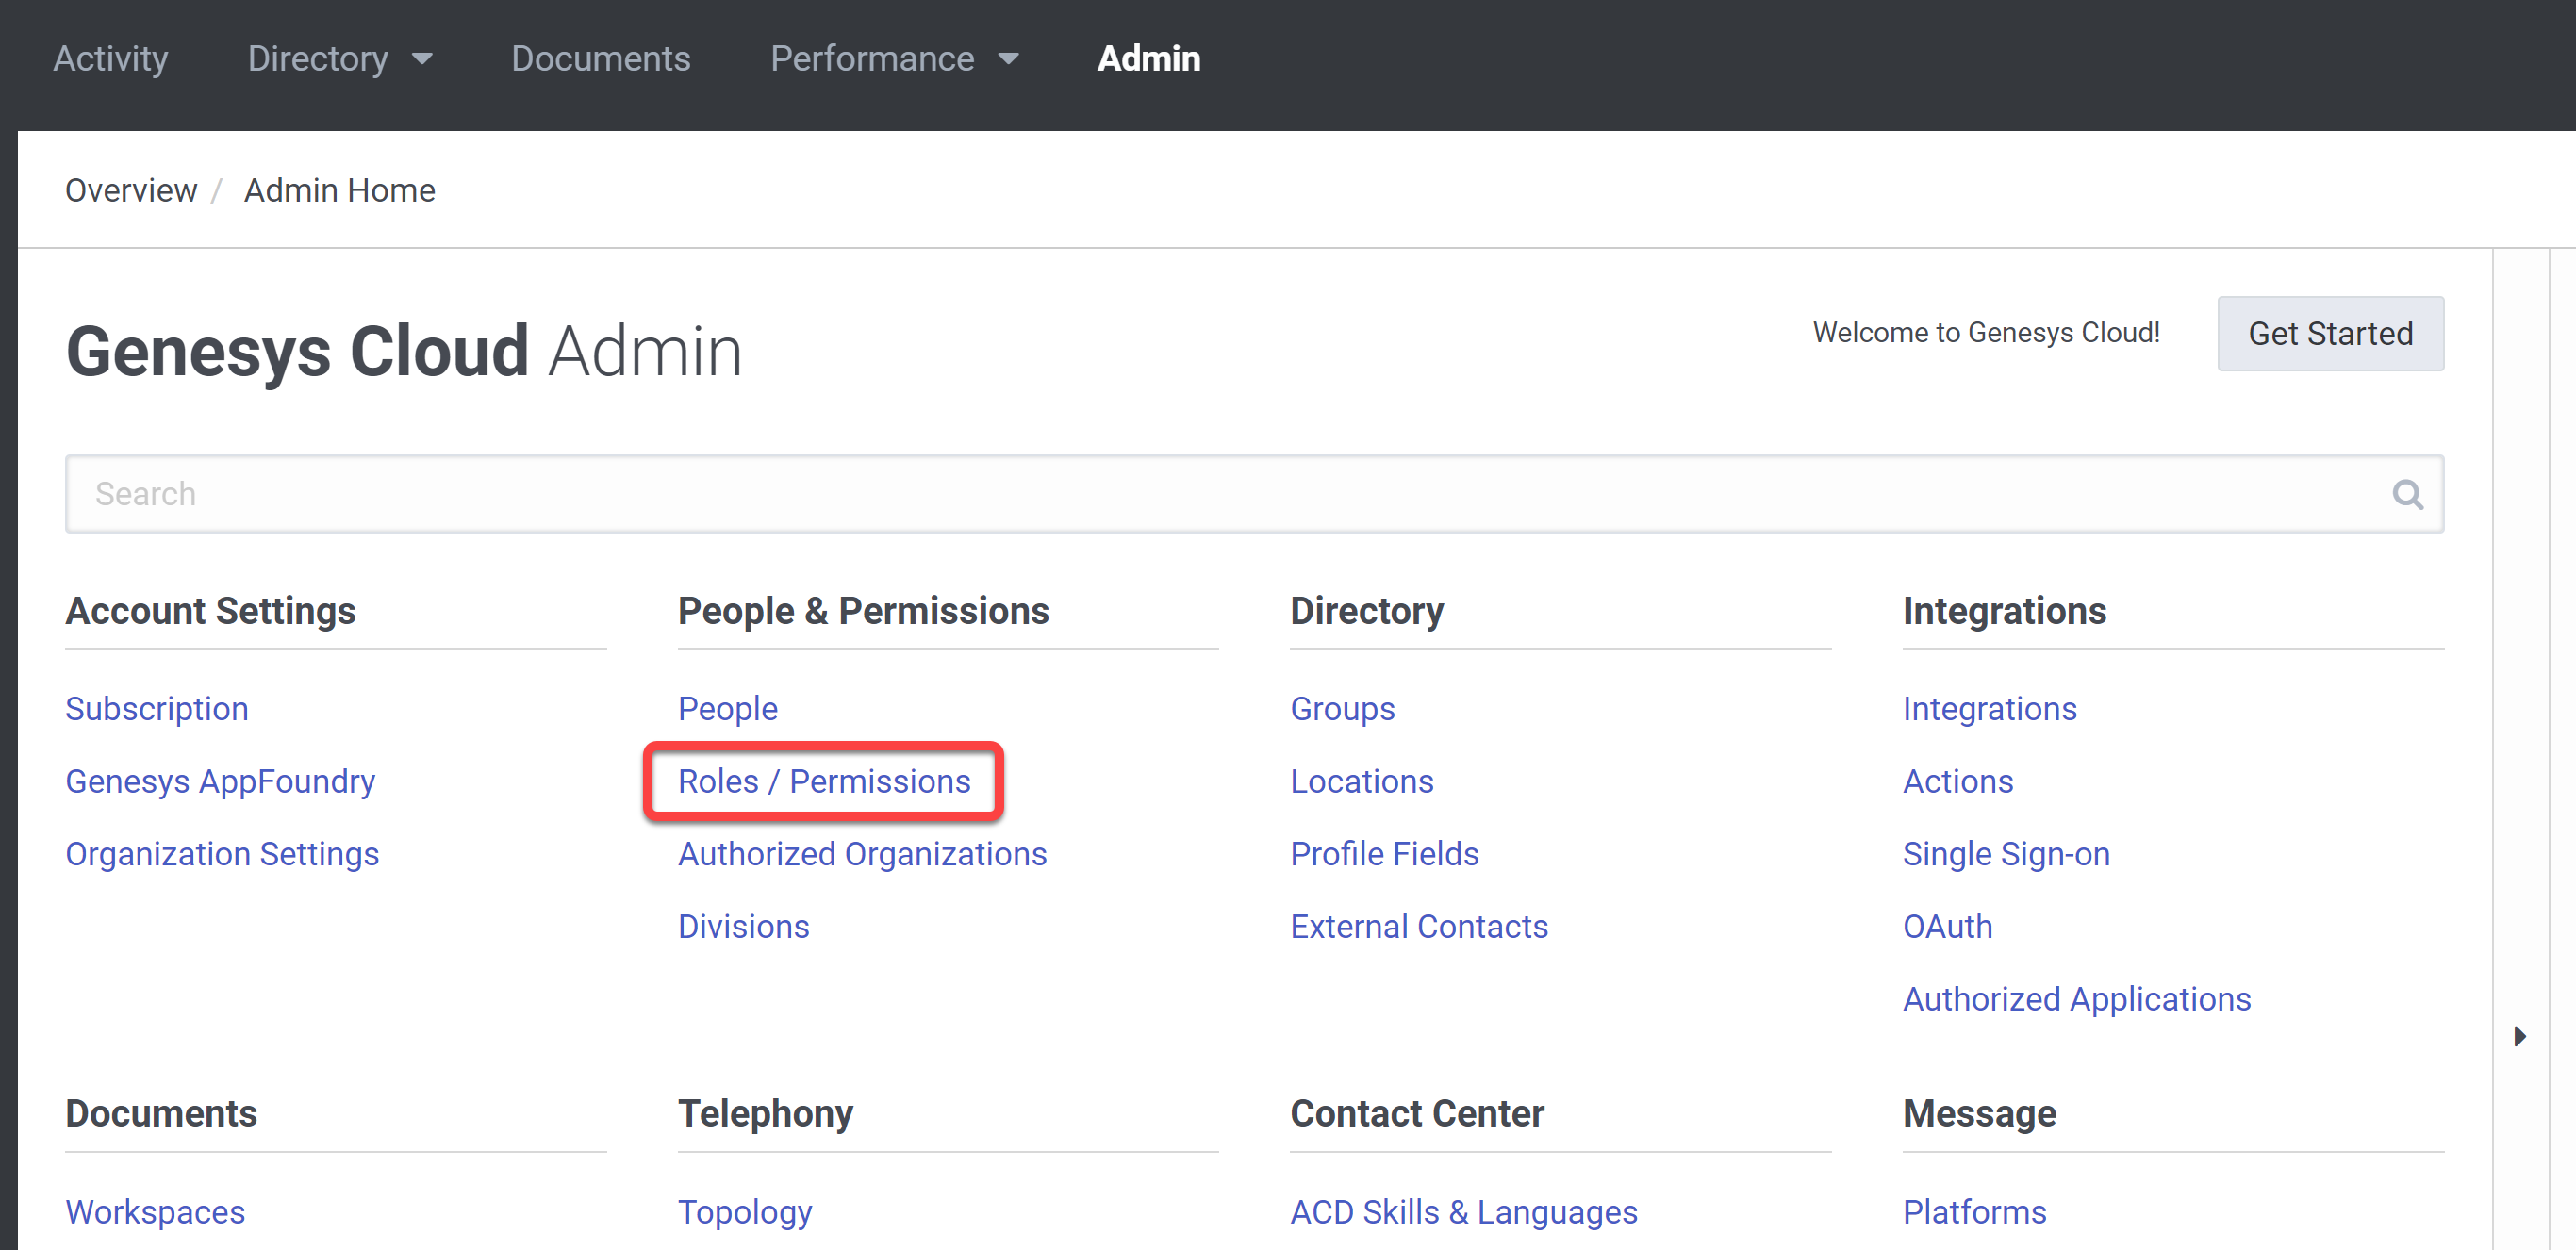Click the search magnifying glass icon

tap(2407, 493)
